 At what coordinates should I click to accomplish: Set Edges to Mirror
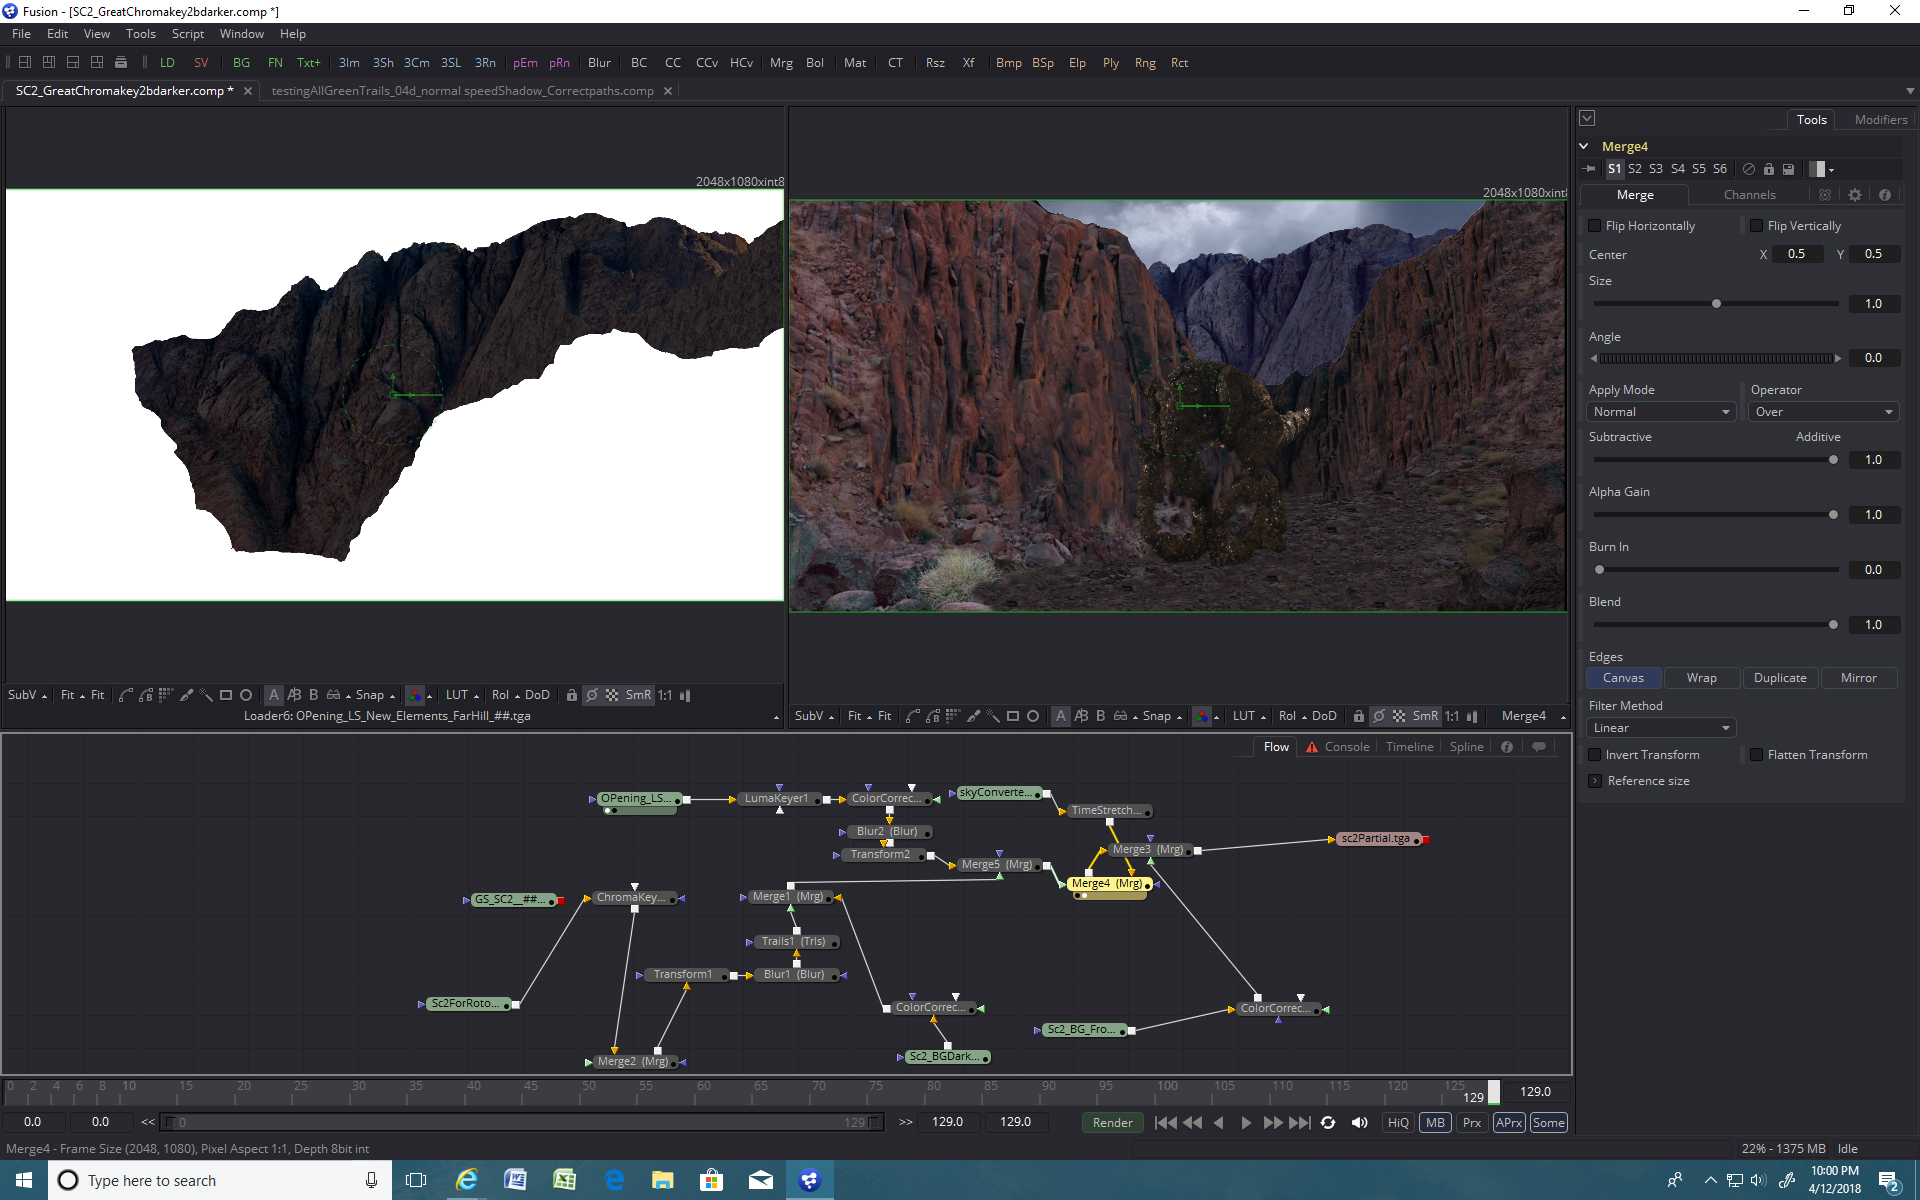click(1859, 678)
